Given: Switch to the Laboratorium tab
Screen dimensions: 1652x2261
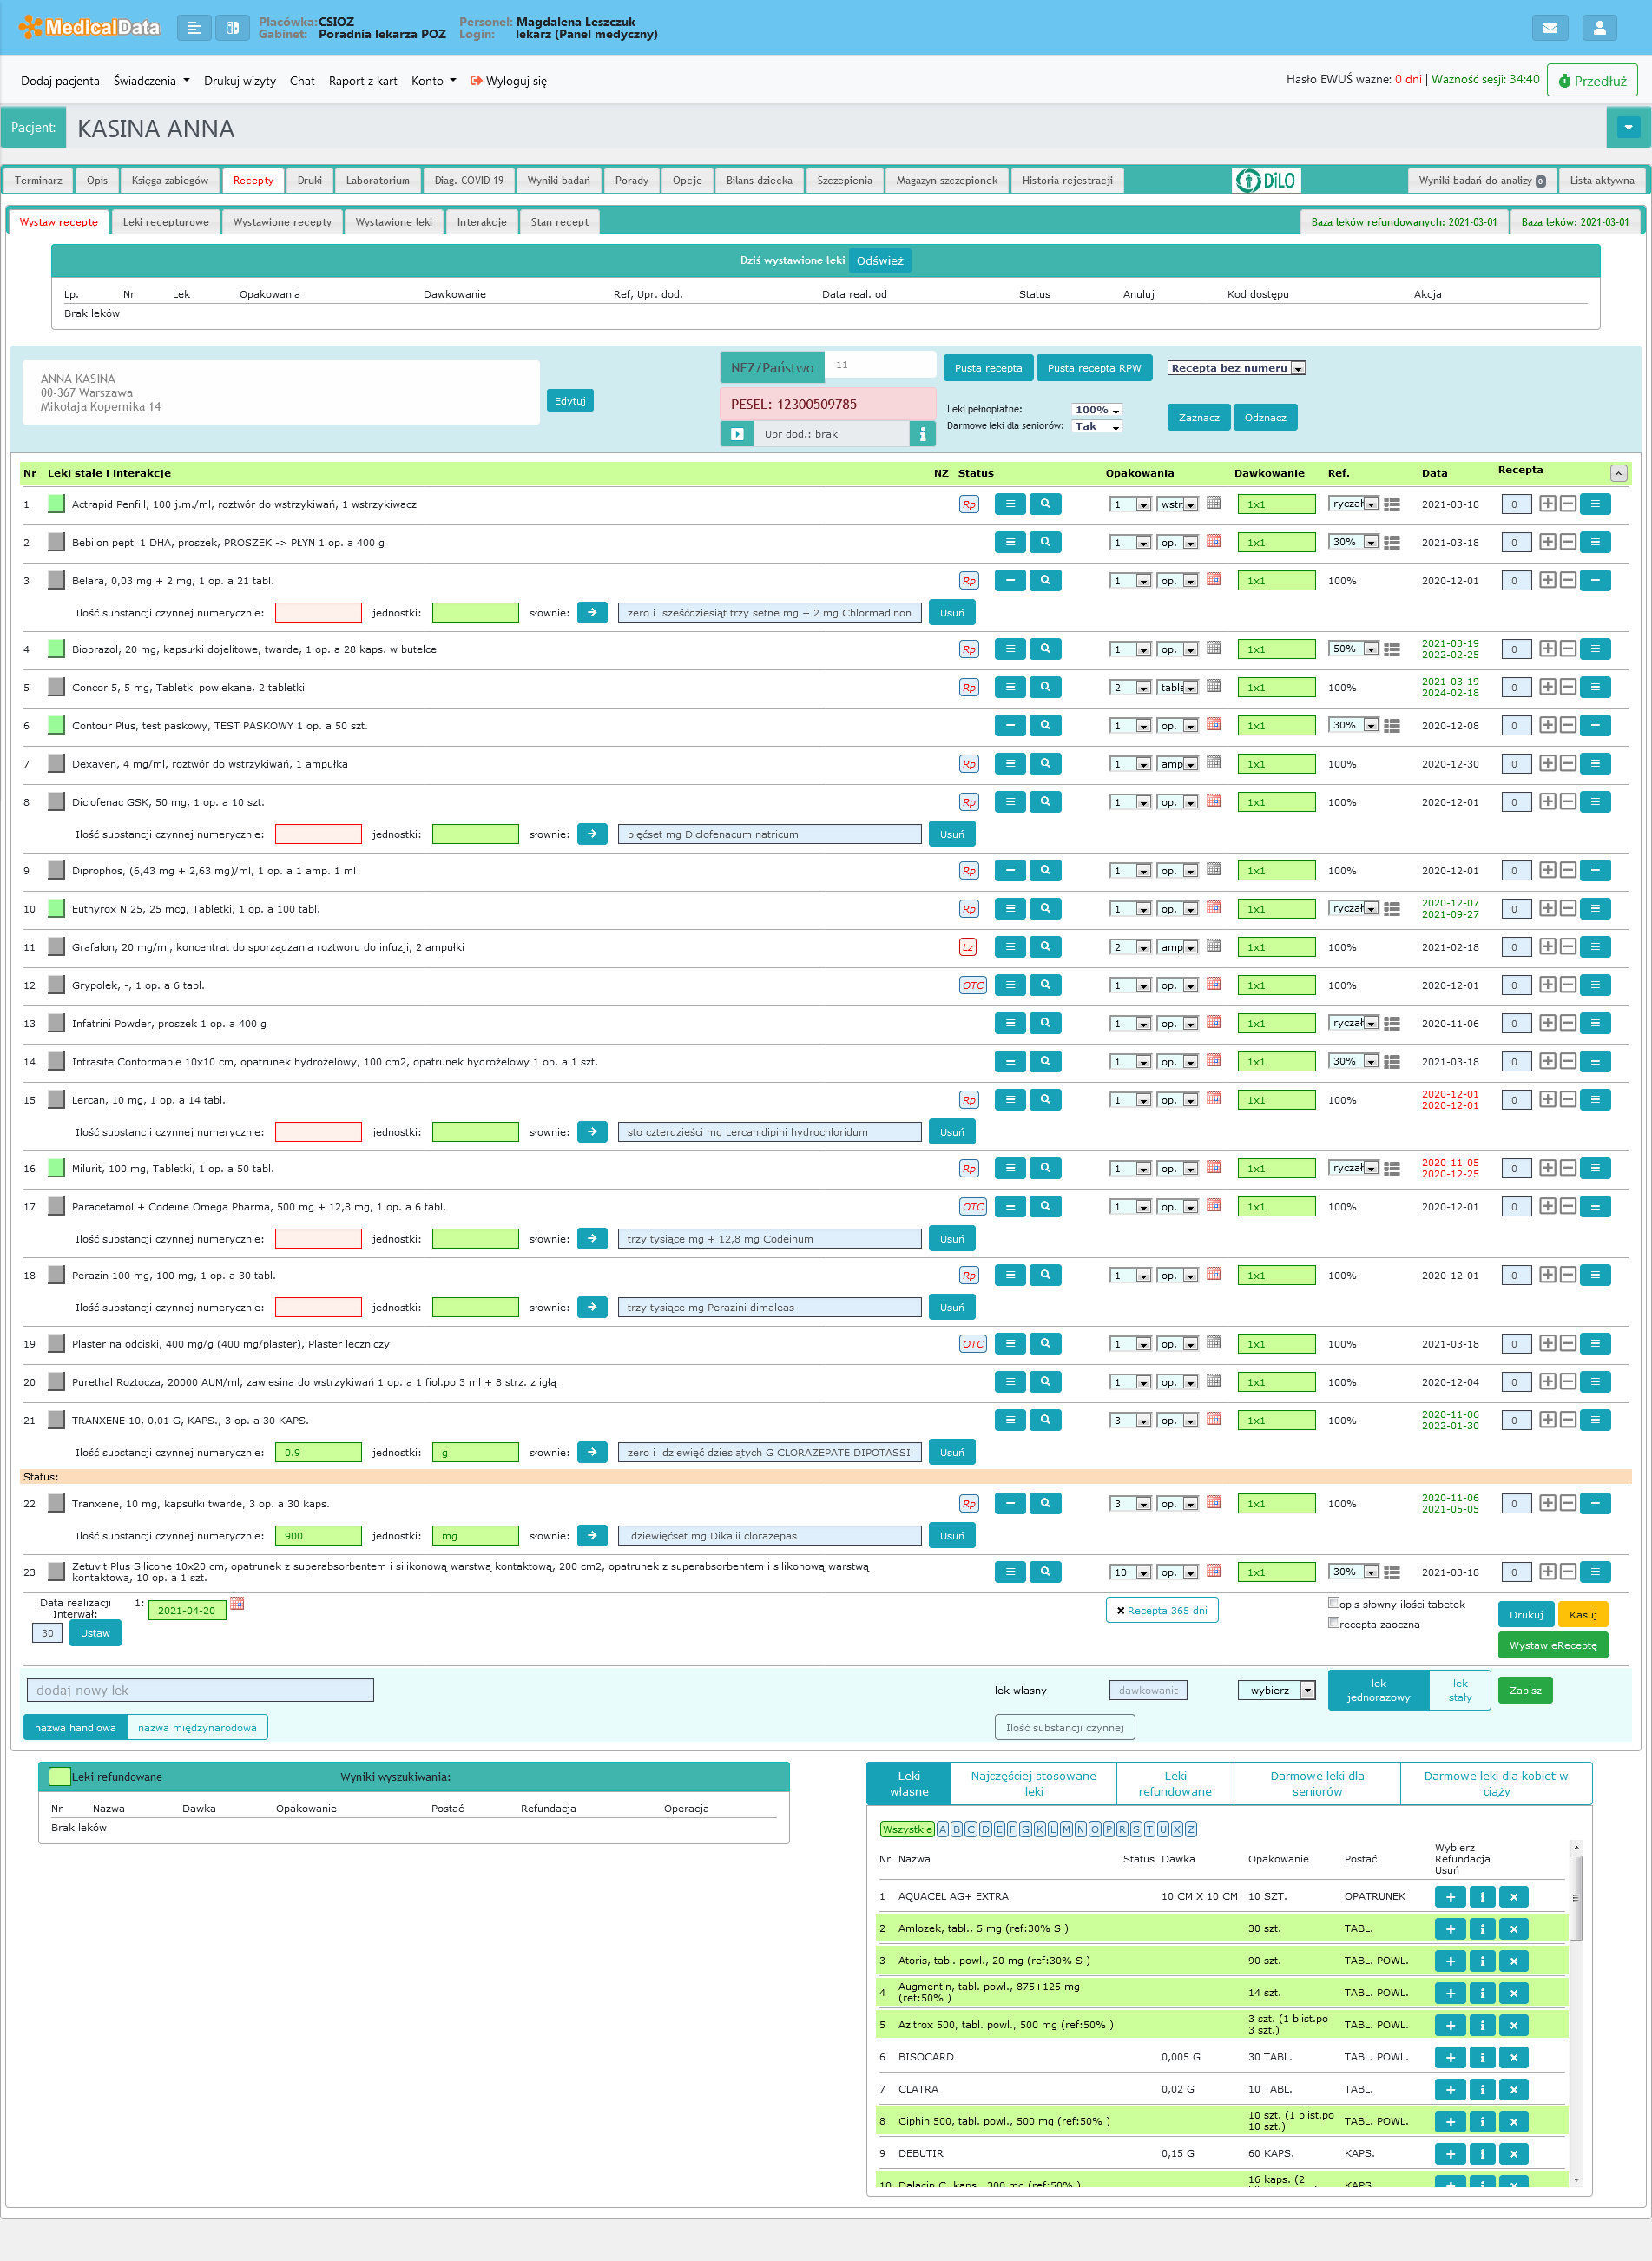Looking at the screenshot, I should [x=377, y=181].
